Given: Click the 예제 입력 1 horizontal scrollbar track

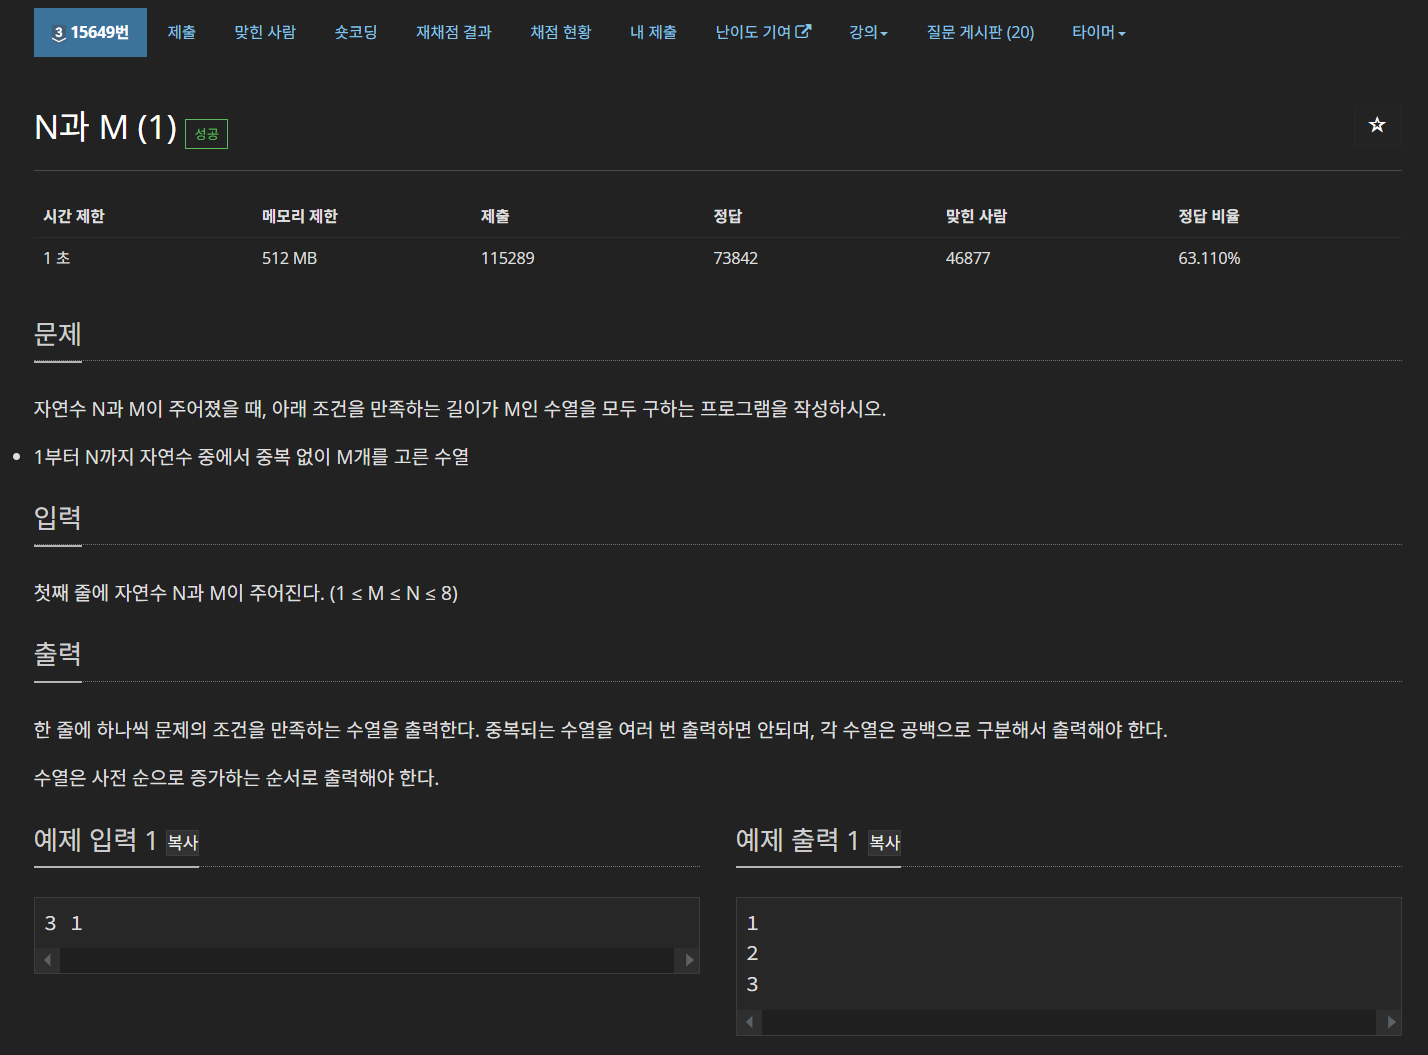Looking at the screenshot, I should (x=367, y=960).
